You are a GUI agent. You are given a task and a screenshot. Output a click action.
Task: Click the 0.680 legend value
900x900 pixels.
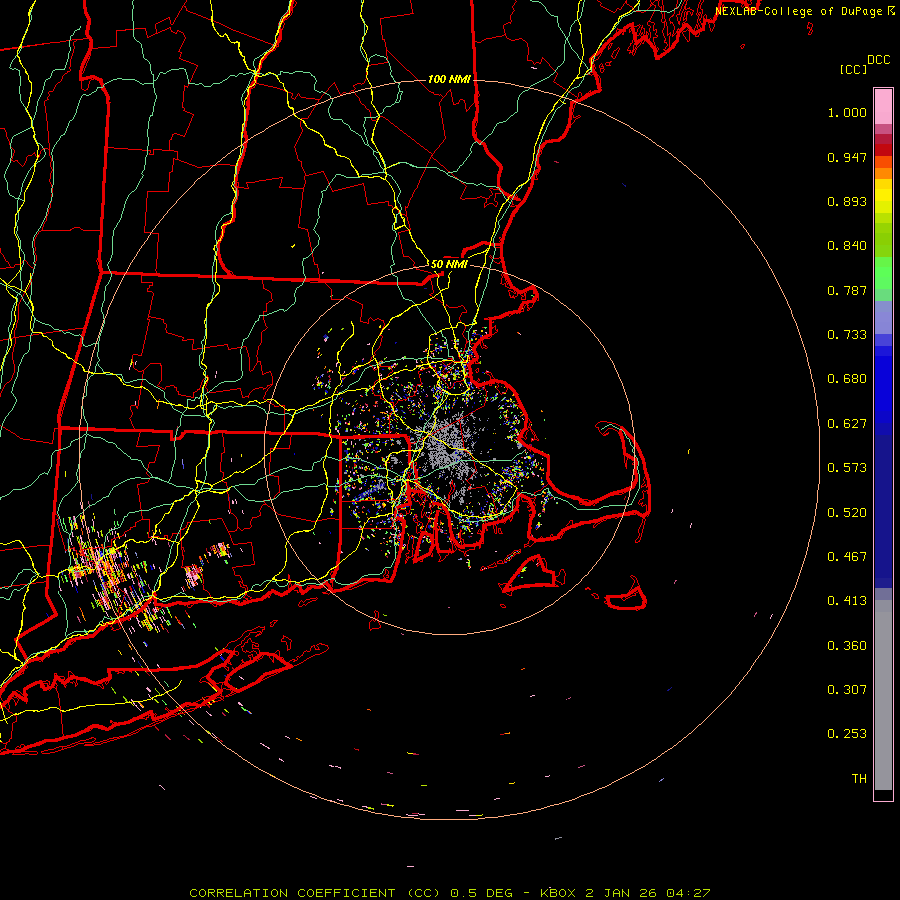pos(847,379)
